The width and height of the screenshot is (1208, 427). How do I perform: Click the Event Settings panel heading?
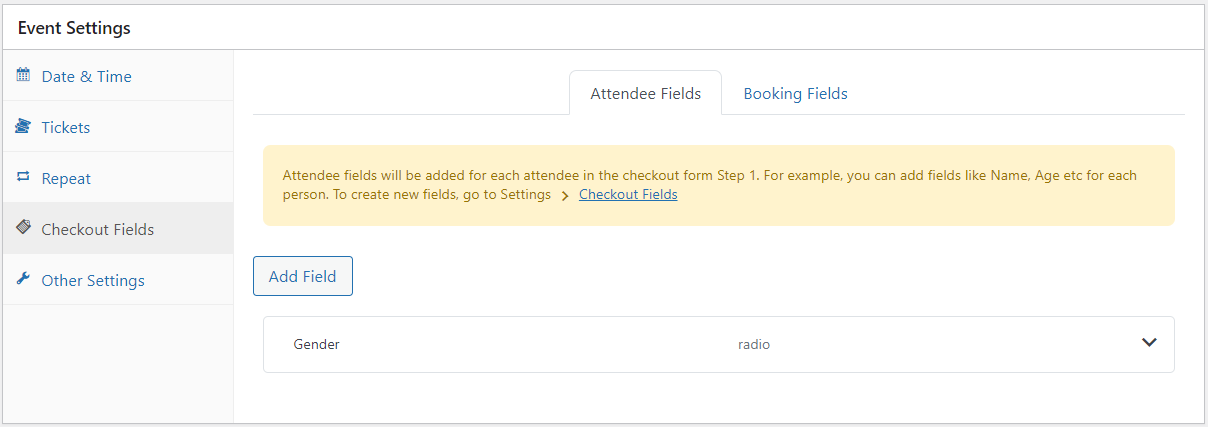74,28
